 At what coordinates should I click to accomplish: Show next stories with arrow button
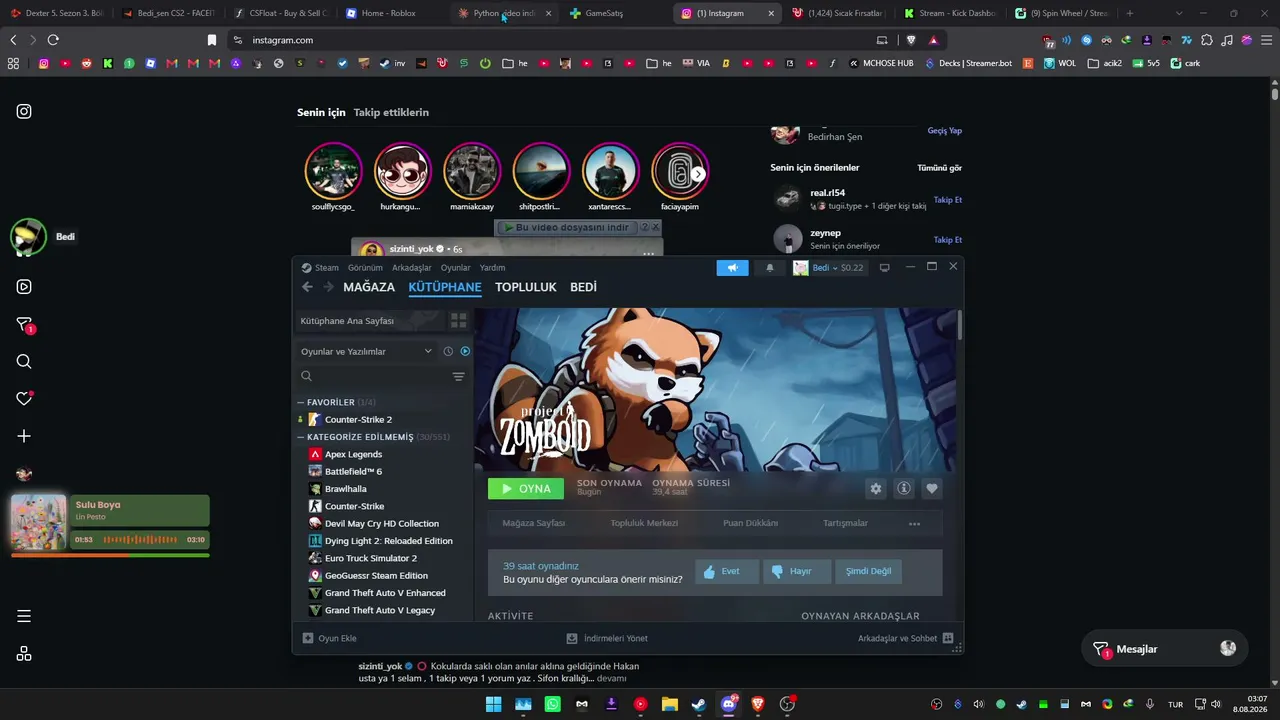pyautogui.click(x=698, y=174)
